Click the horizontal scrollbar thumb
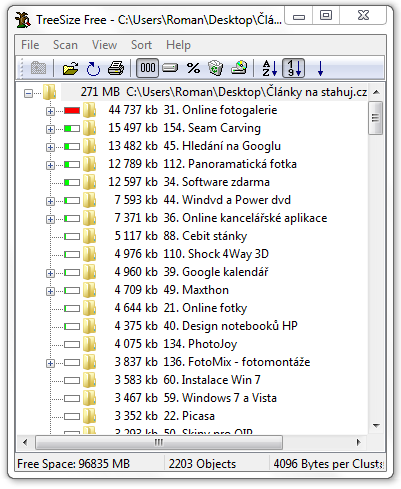Screen dimensions: 401x489 coord(159,442)
